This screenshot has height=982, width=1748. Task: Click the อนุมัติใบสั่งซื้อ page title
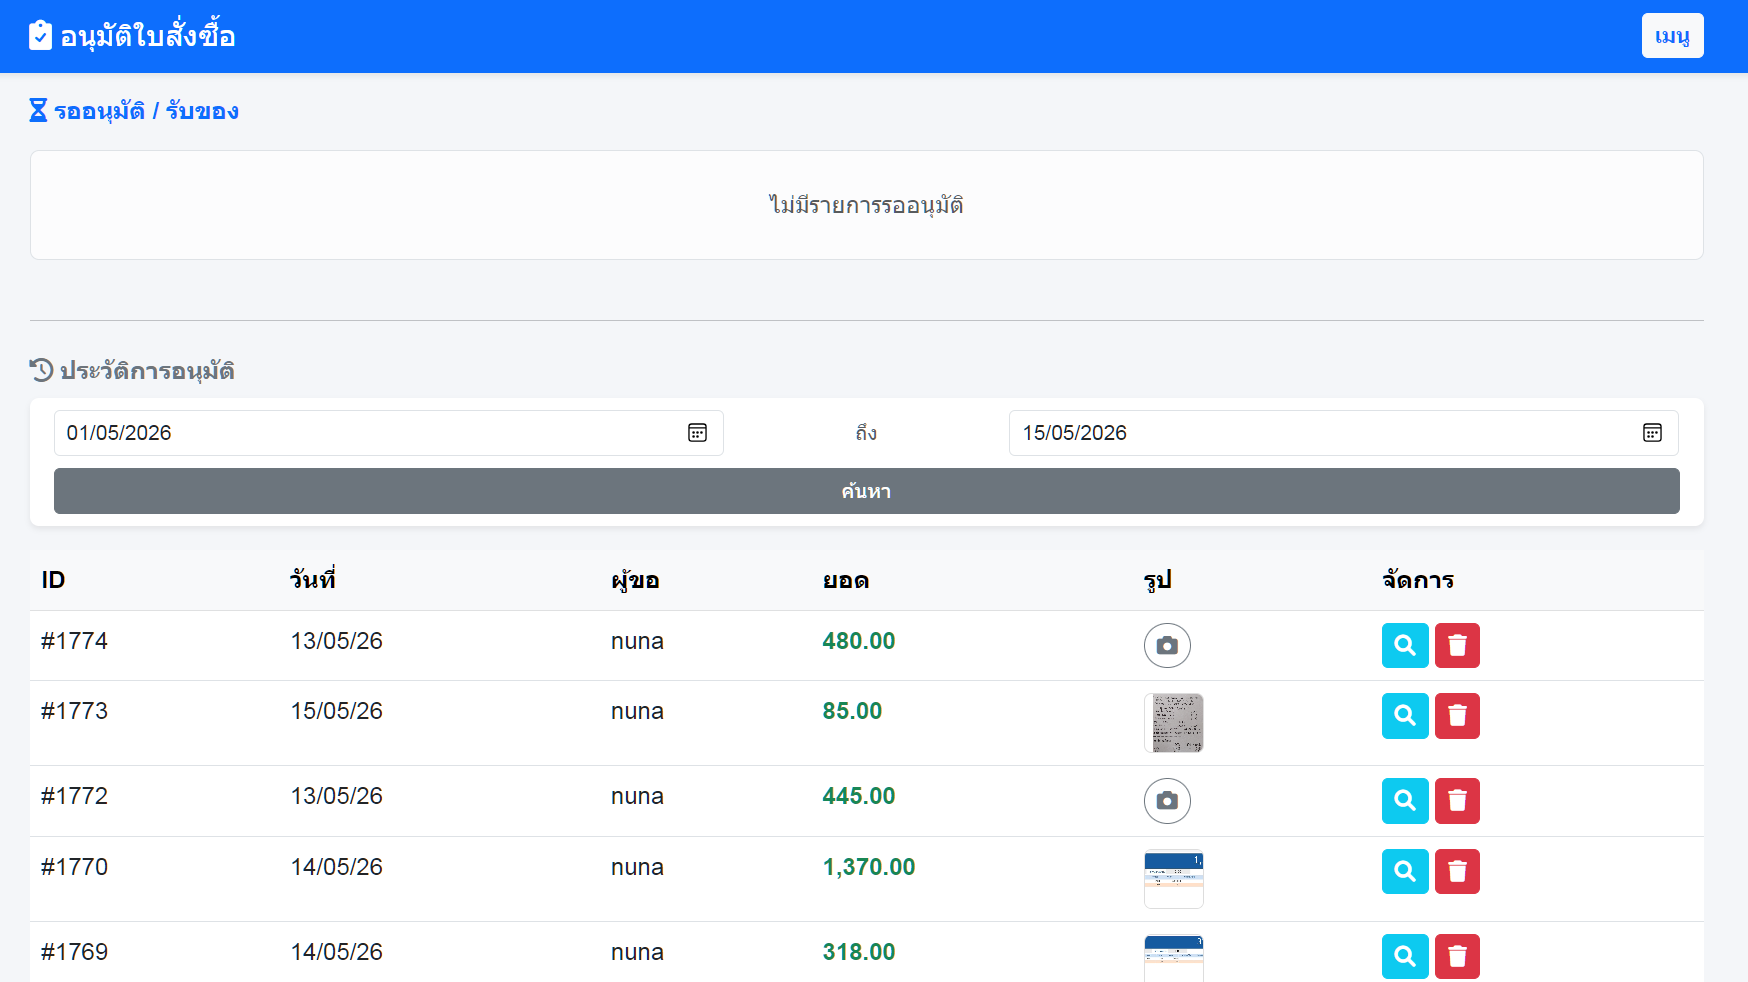[x=148, y=36]
